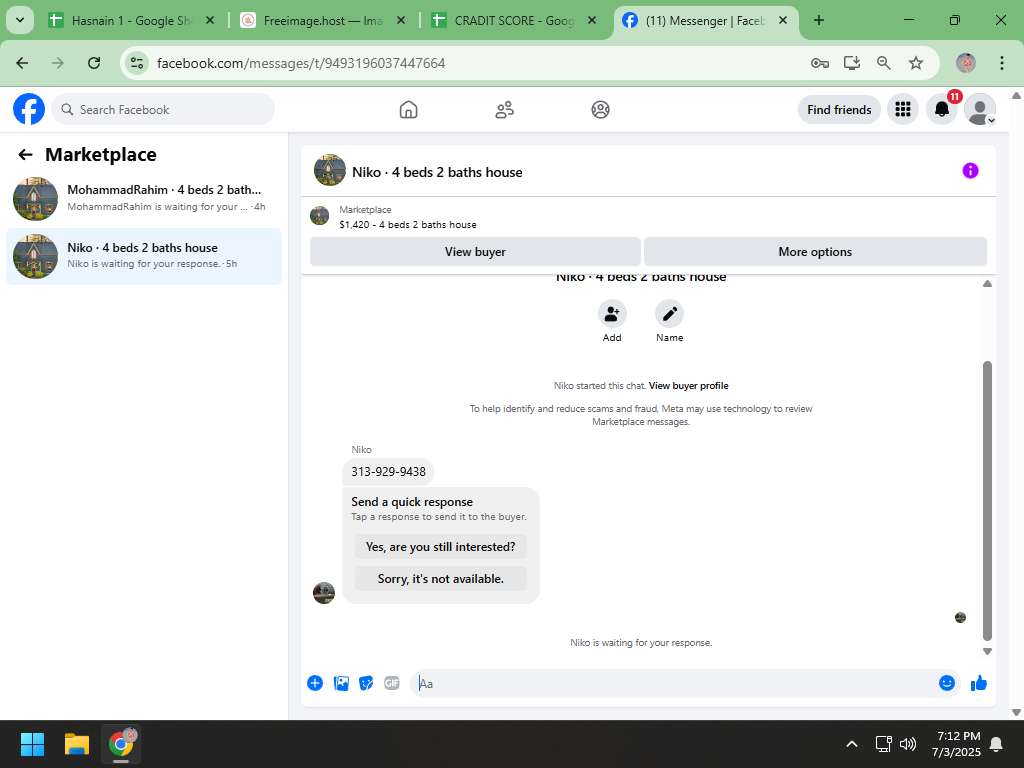Open the taskbar clock showing 7:12 PM
The width and height of the screenshot is (1024, 768).
[957, 744]
